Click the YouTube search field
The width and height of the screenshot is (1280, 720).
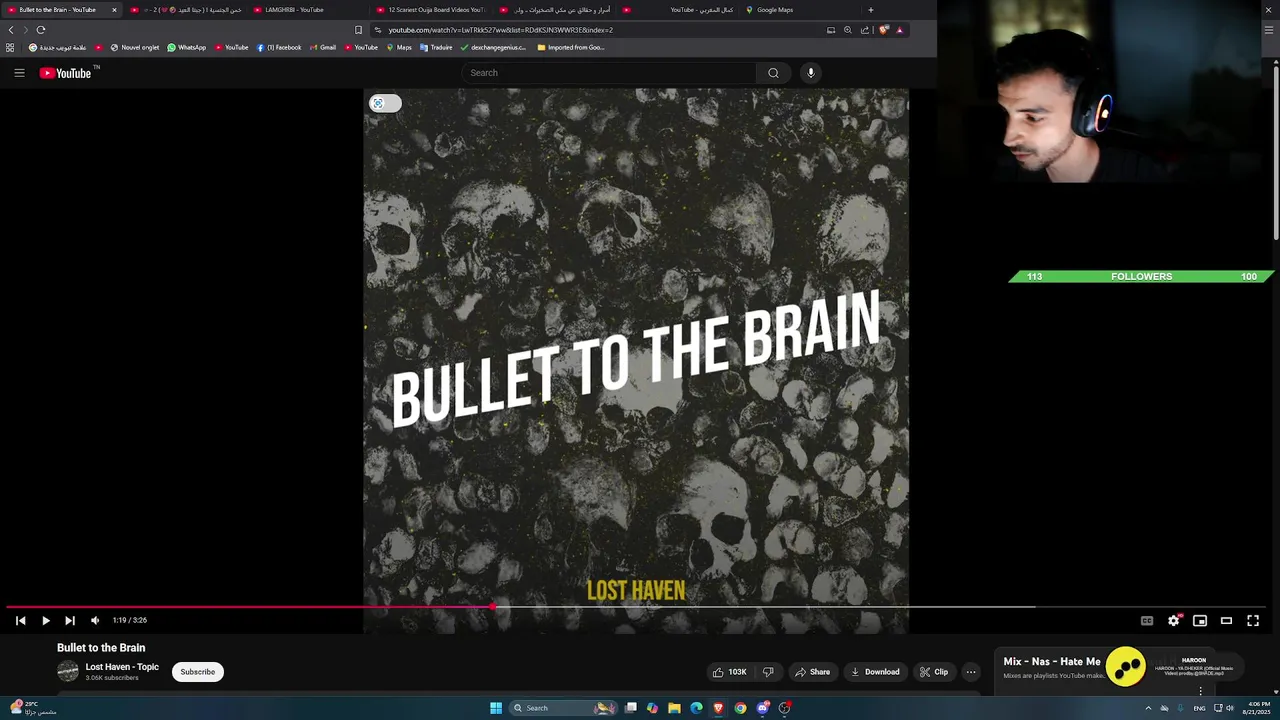tap(609, 73)
